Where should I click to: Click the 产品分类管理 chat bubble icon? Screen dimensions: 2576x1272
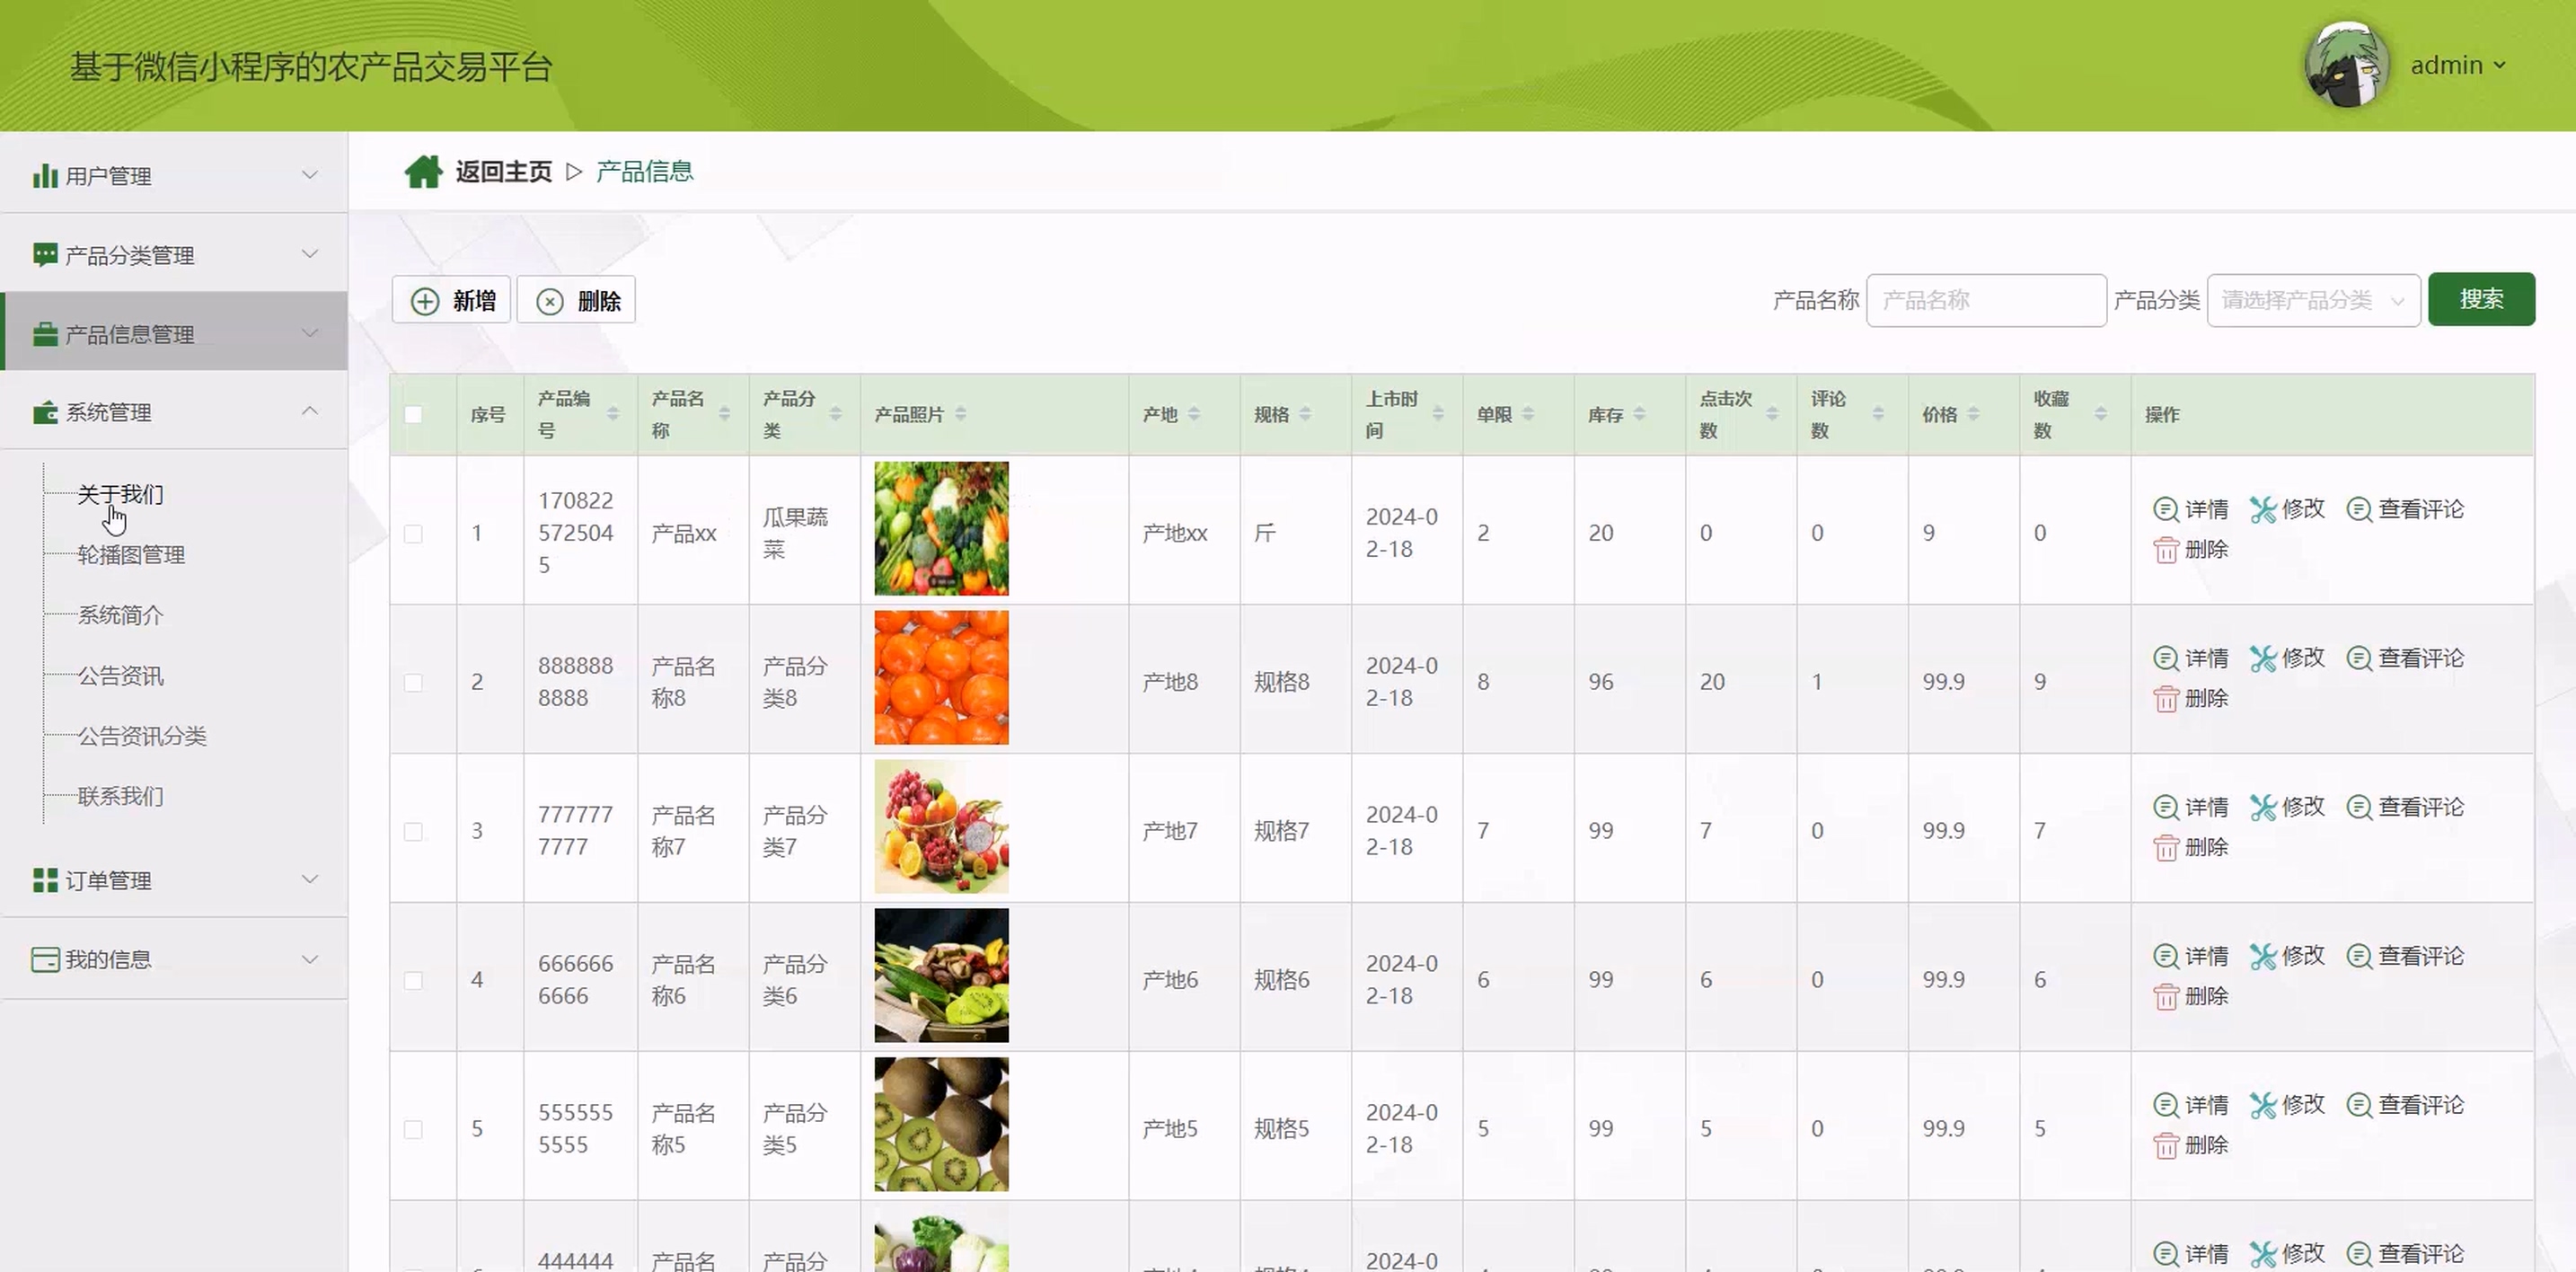point(45,255)
